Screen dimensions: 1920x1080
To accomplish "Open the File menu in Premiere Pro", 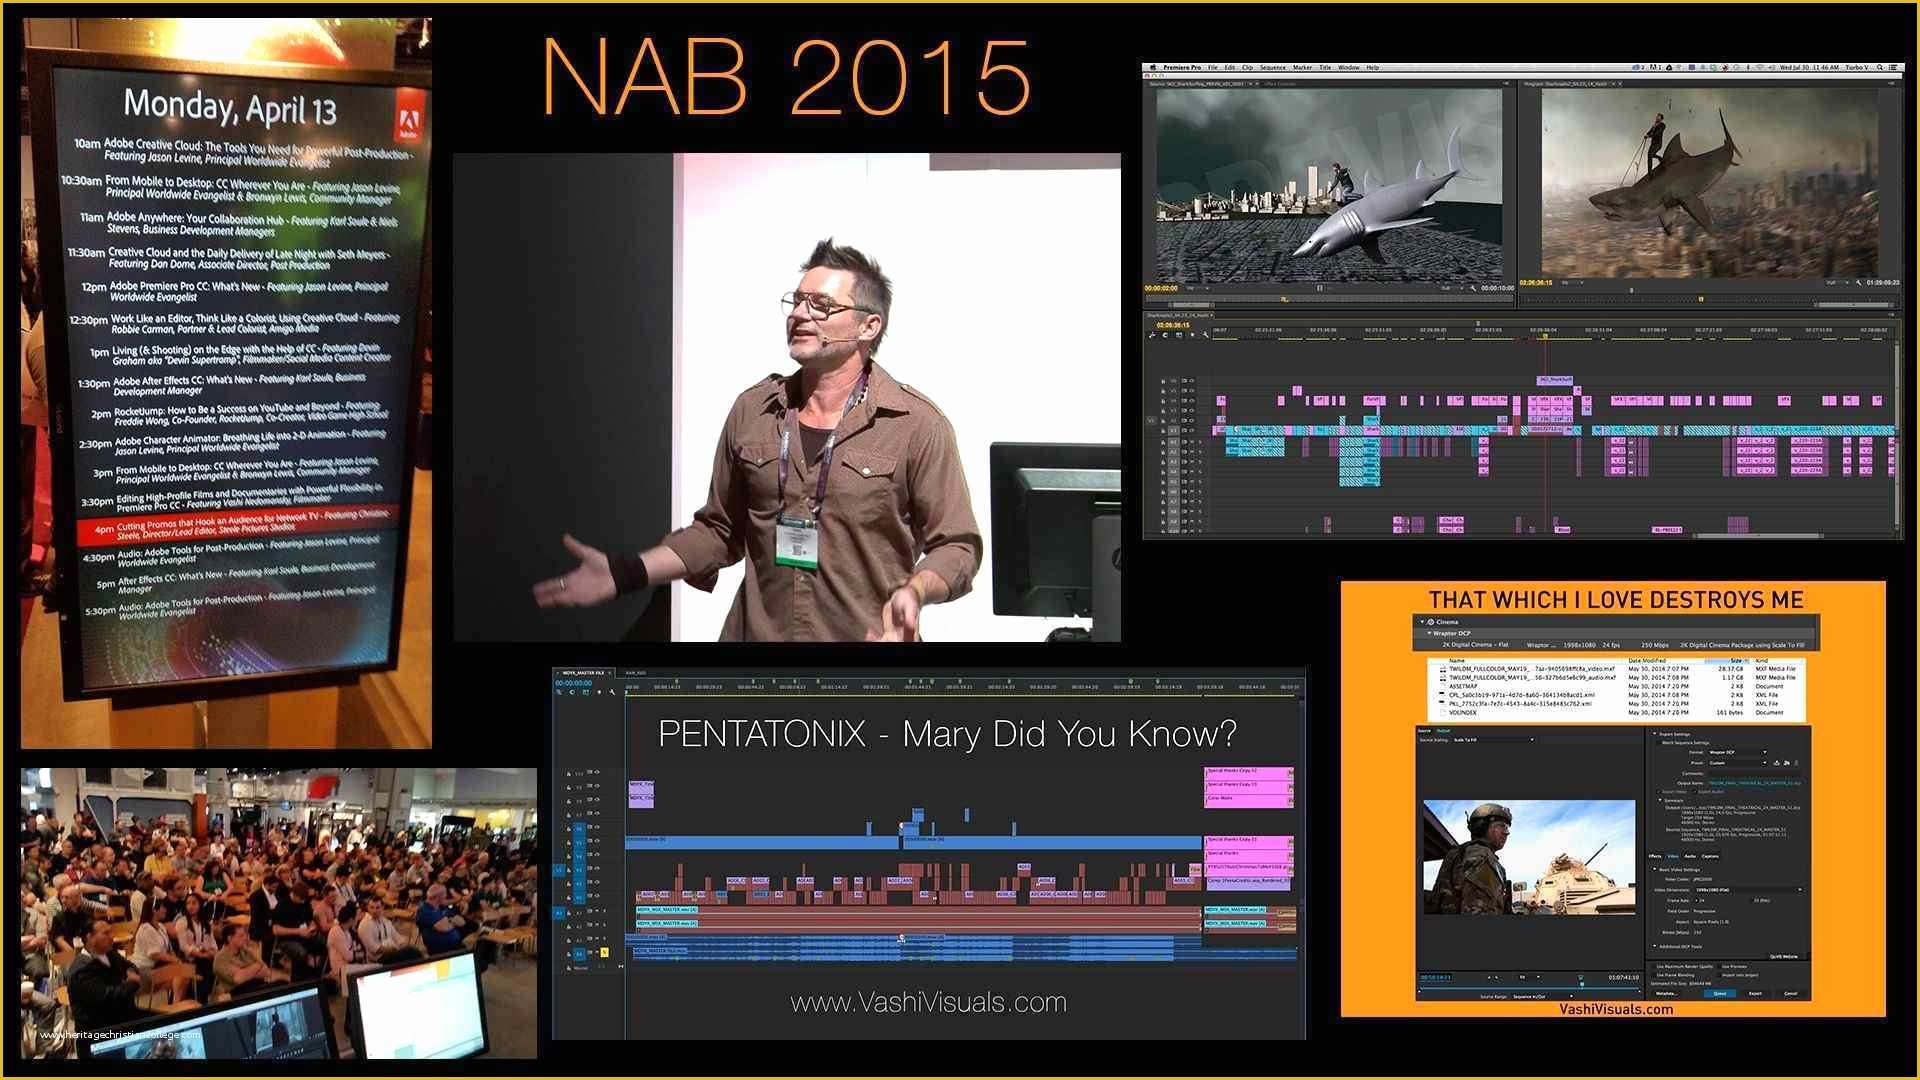I will pos(1212,67).
